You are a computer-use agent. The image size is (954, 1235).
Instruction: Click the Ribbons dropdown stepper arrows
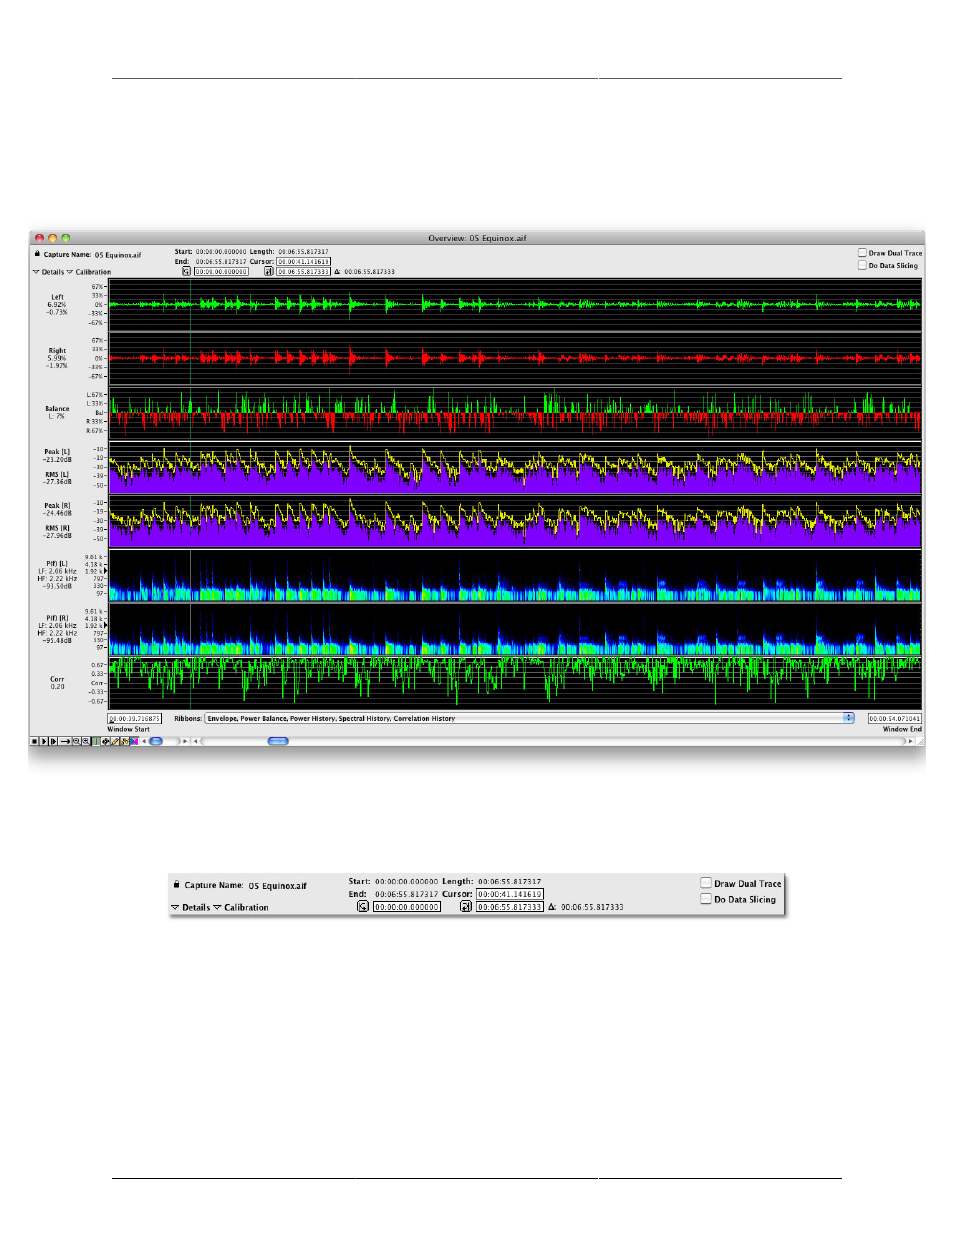coord(849,718)
